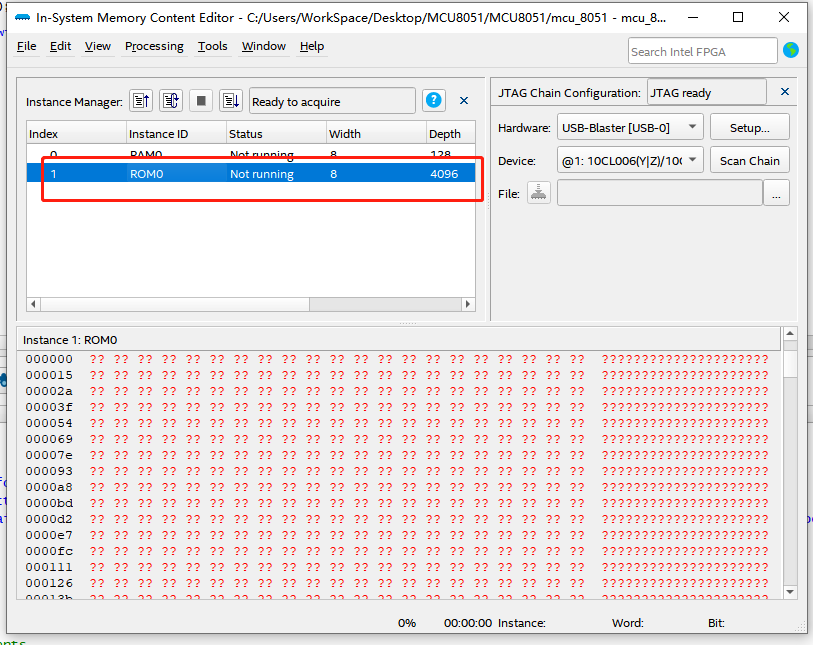The image size is (813, 645).
Task: Open the View menu
Action: click(97, 46)
